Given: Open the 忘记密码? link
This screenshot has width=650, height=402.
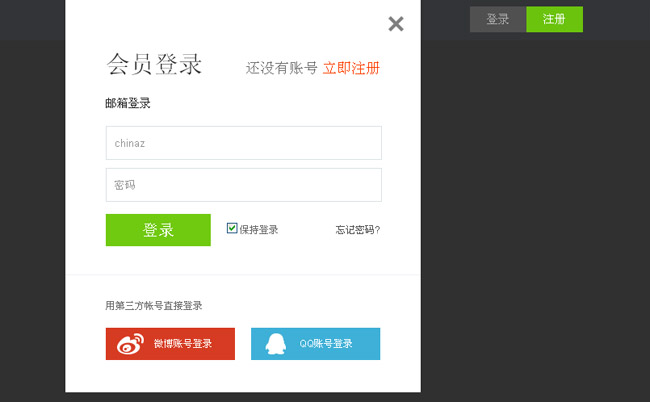Looking at the screenshot, I should [357, 230].
